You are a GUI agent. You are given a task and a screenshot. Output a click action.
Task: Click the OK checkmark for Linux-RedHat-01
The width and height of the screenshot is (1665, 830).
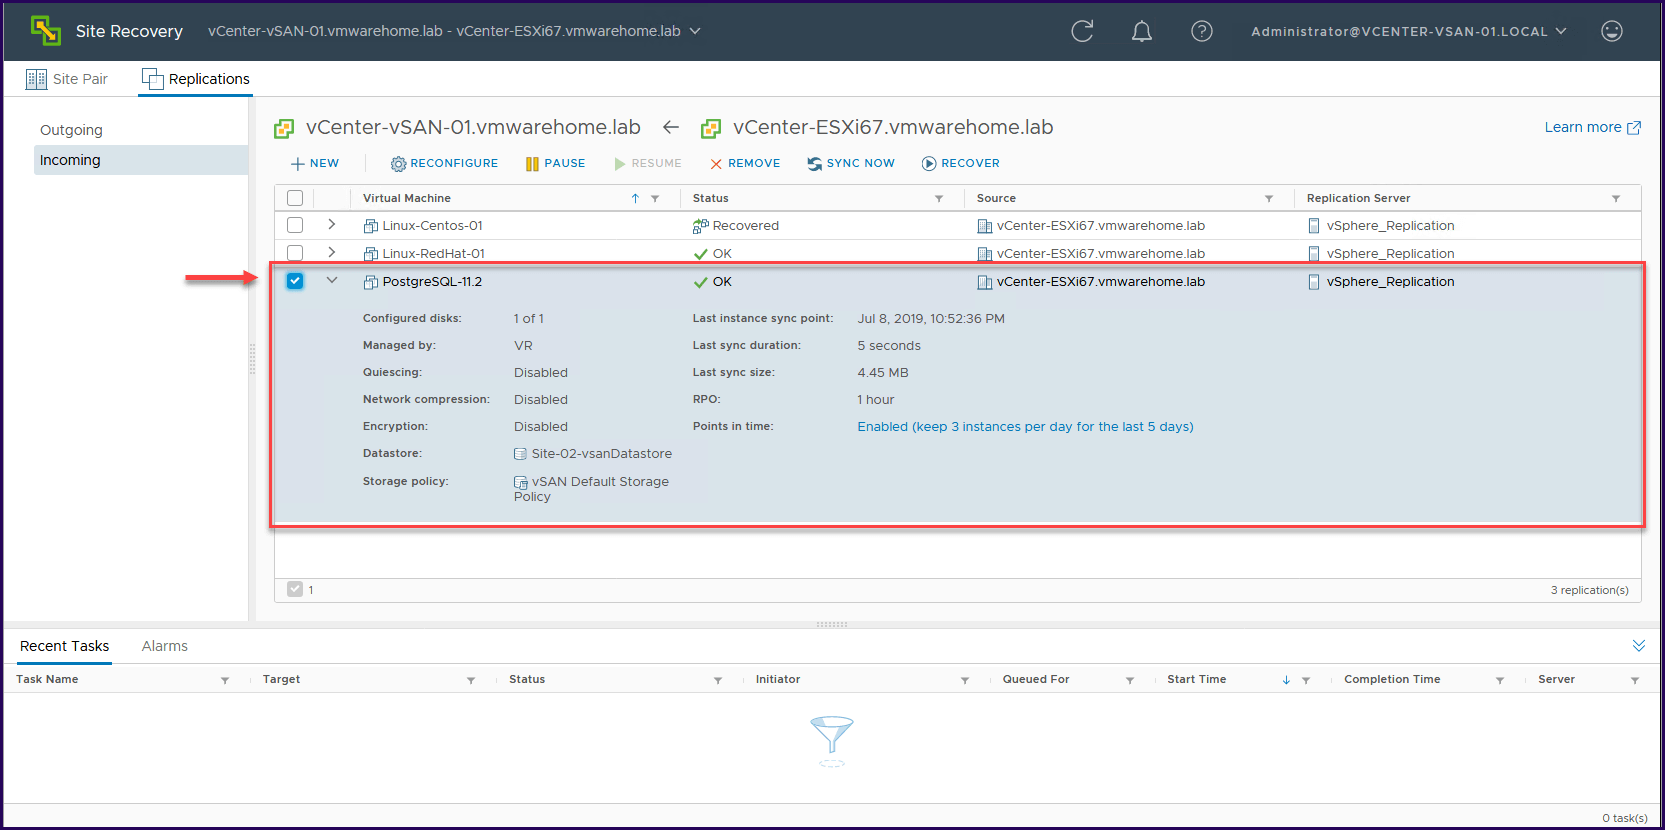[700, 254]
